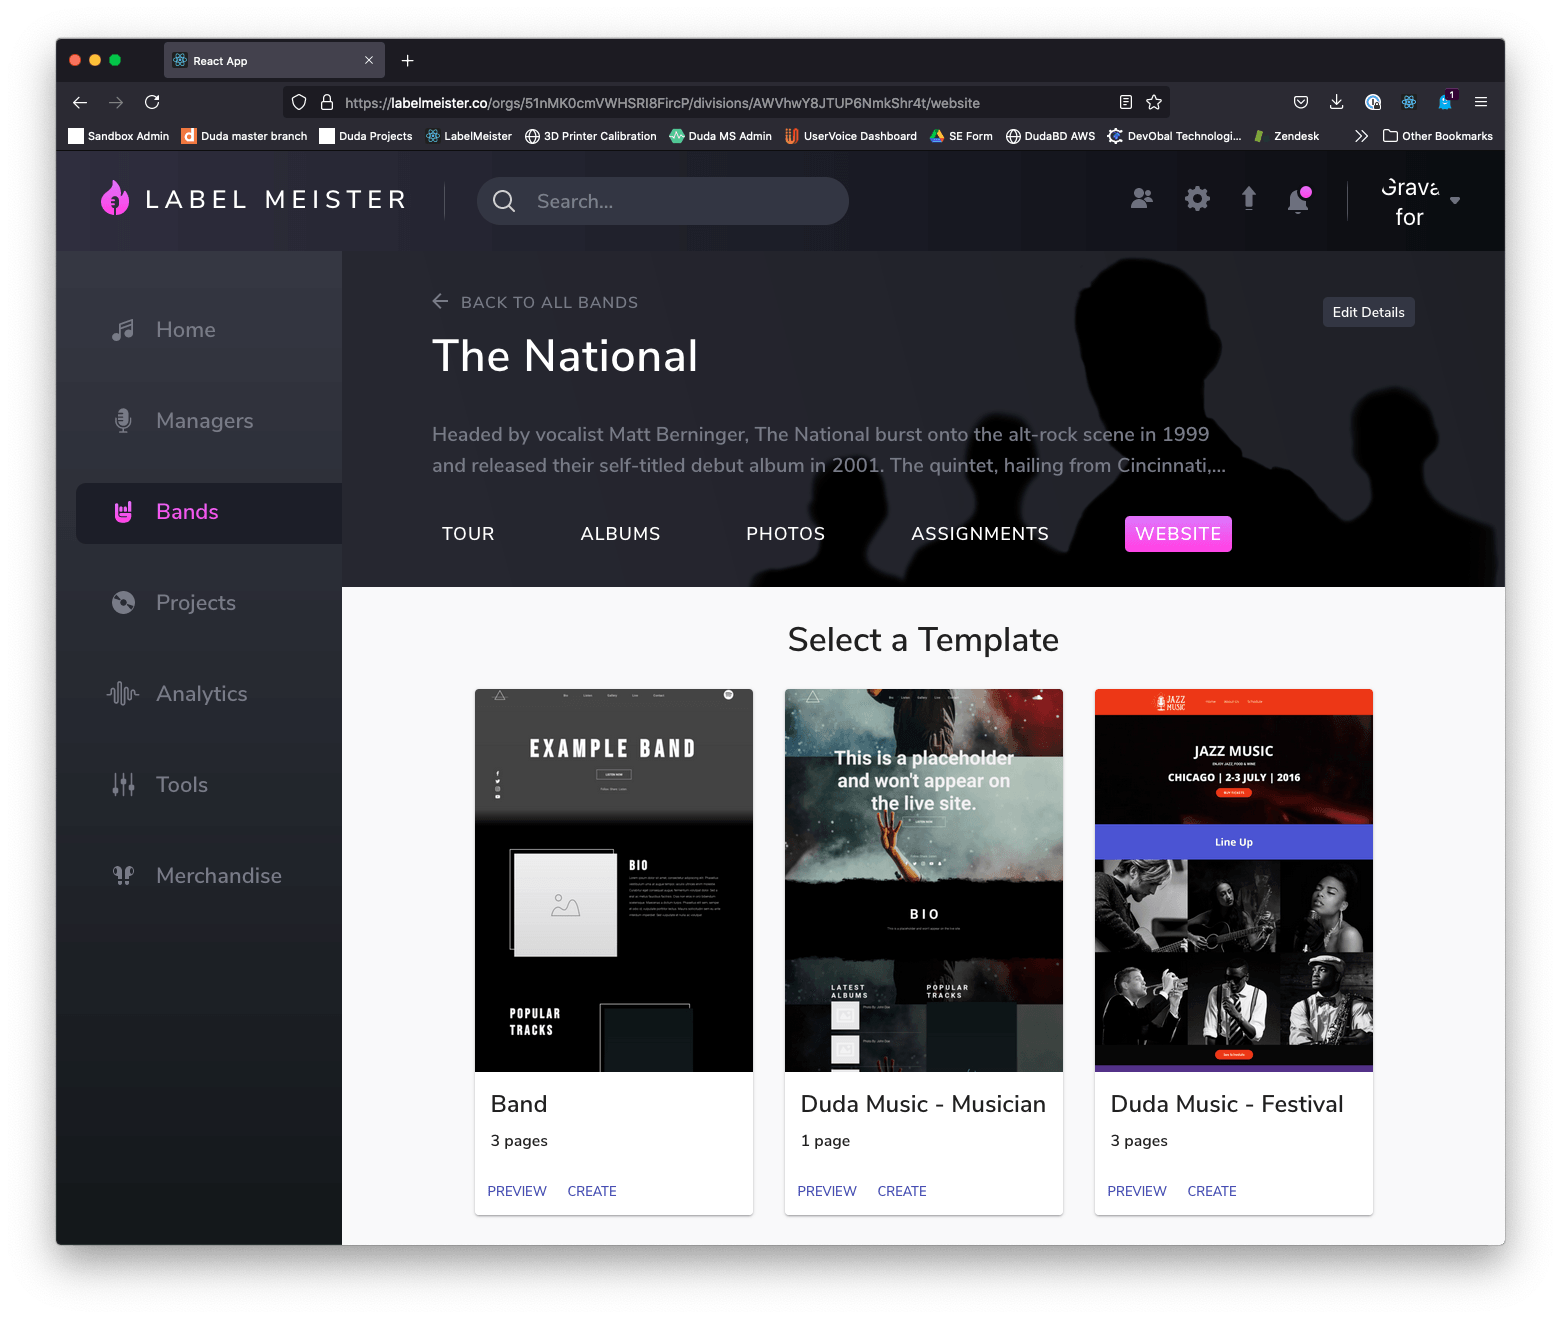Viewport: 1561px width, 1319px height.
Task: Click the Edit Details button
Action: pos(1368,312)
